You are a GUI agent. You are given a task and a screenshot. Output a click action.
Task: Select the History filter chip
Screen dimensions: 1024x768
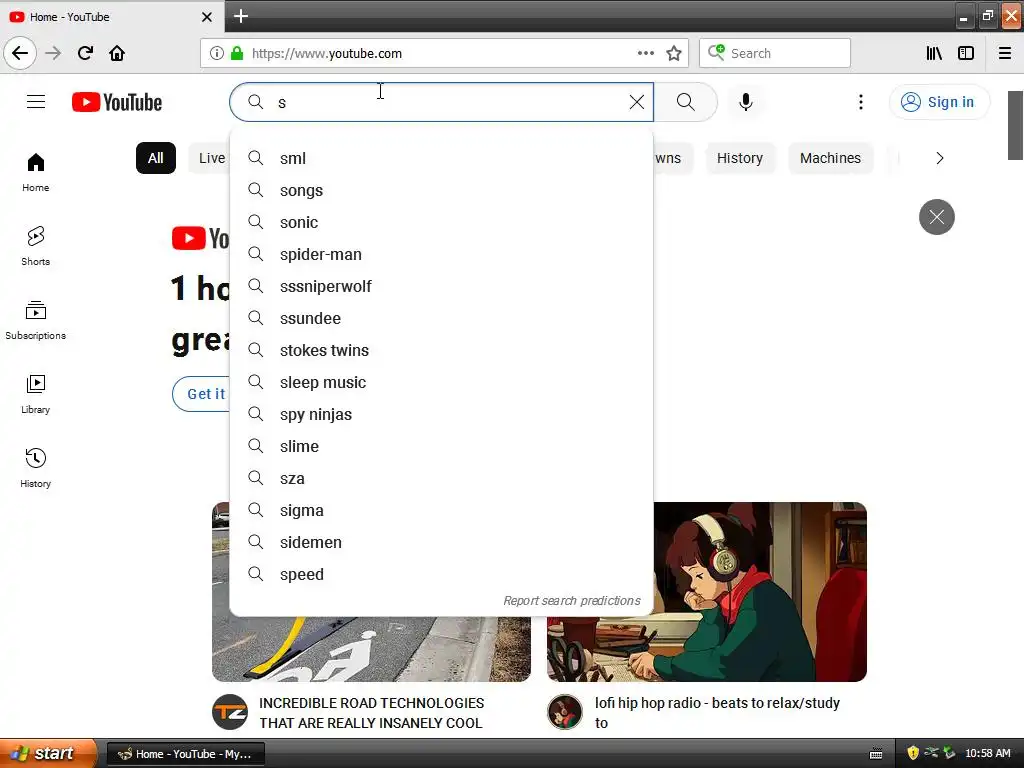[740, 158]
